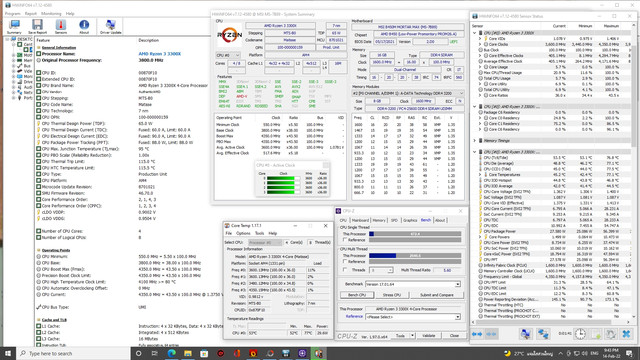The width and height of the screenshot is (640, 360).
Task: Open Sensors thermometer icon in HWiNFO toolbar
Action: [x=61, y=27]
